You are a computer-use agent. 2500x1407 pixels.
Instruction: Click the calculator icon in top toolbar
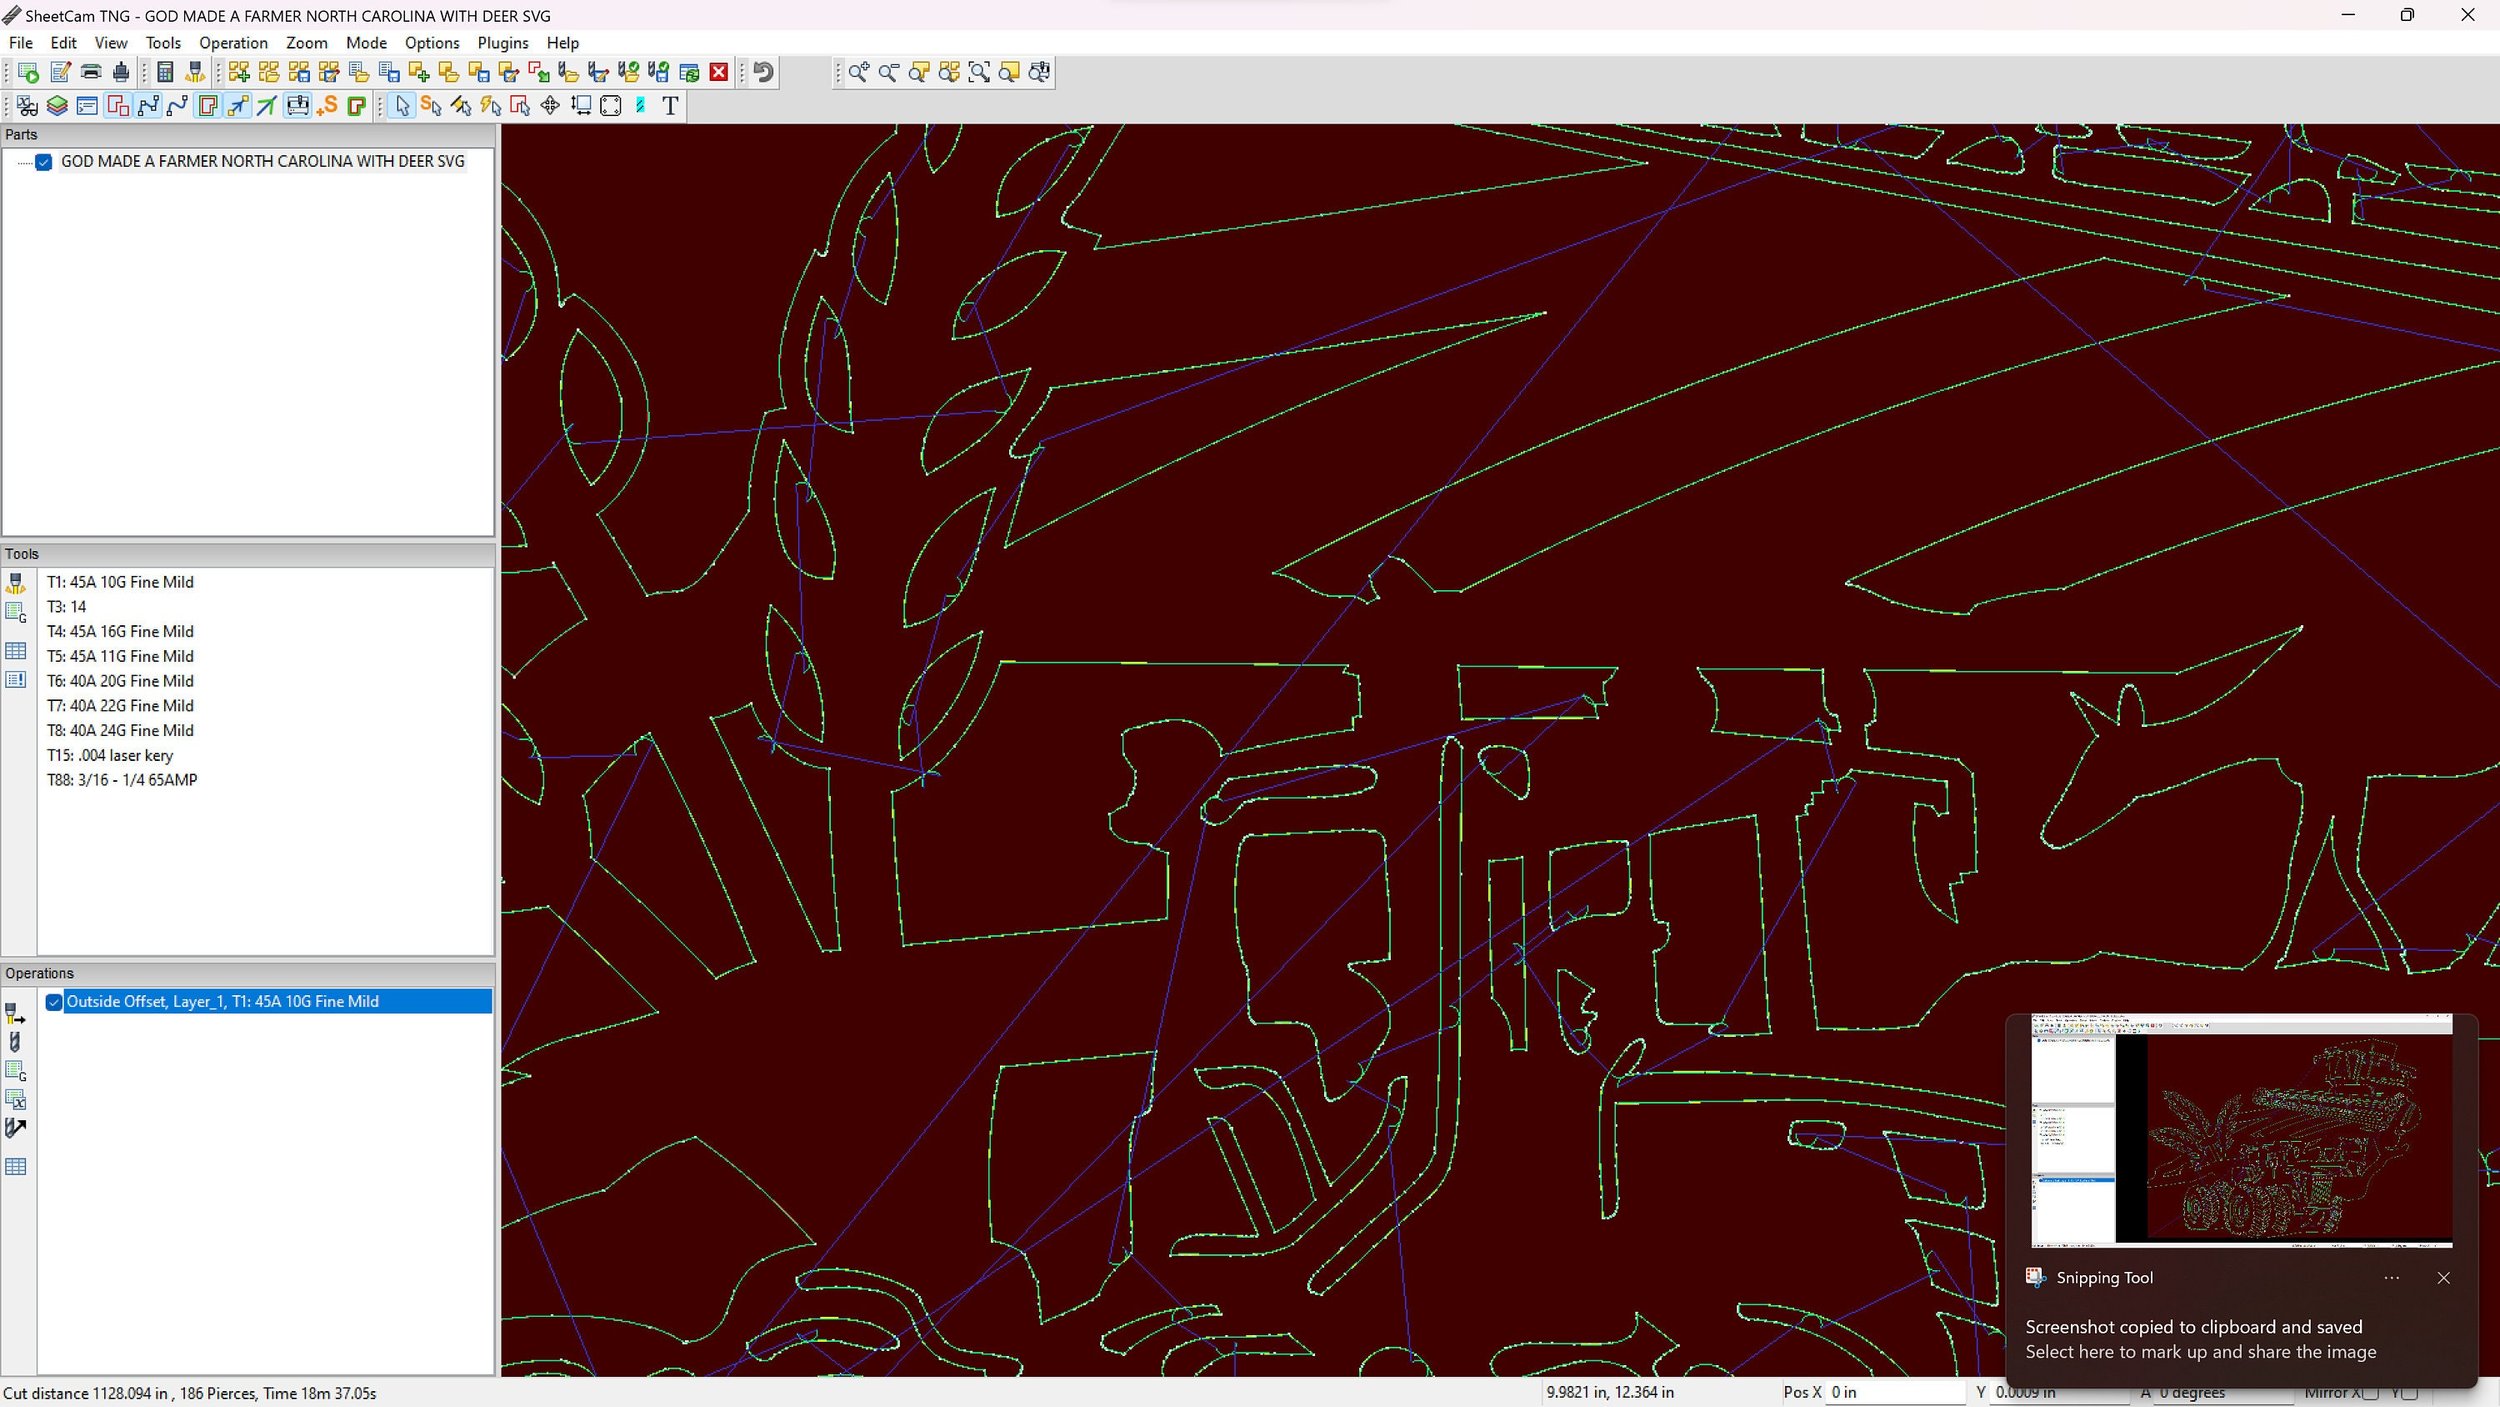coord(165,72)
